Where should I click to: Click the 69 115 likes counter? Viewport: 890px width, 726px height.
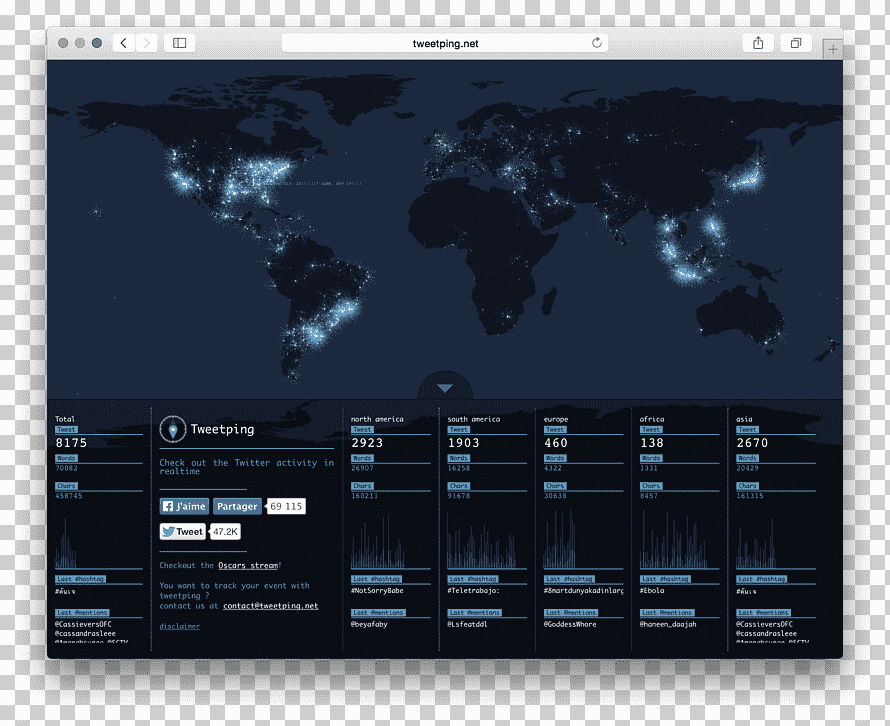[x=286, y=506]
